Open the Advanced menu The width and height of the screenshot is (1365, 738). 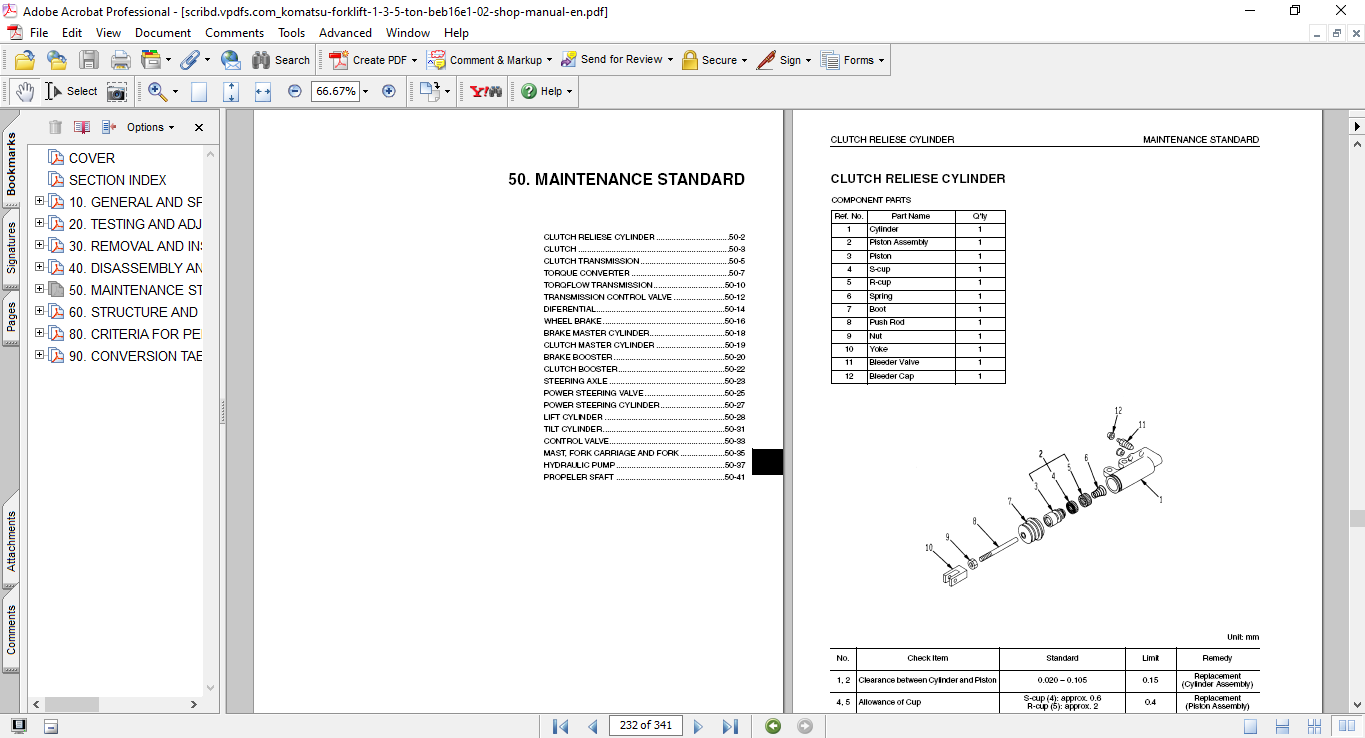point(345,33)
